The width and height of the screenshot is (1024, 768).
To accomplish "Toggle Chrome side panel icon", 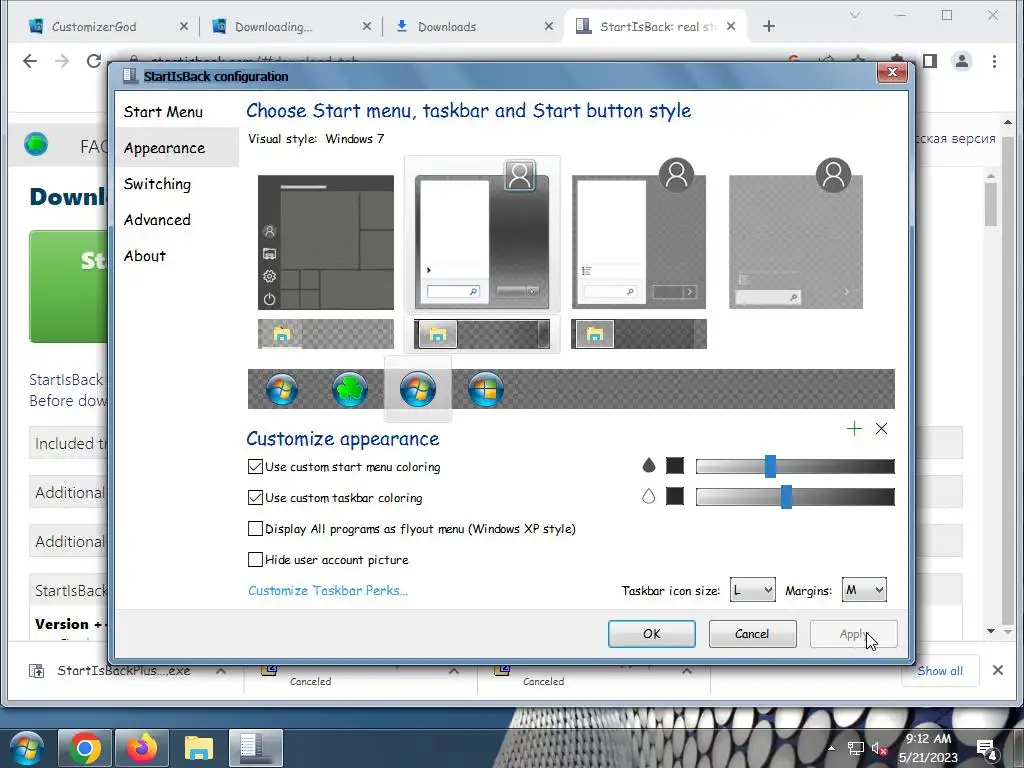I will (x=930, y=61).
